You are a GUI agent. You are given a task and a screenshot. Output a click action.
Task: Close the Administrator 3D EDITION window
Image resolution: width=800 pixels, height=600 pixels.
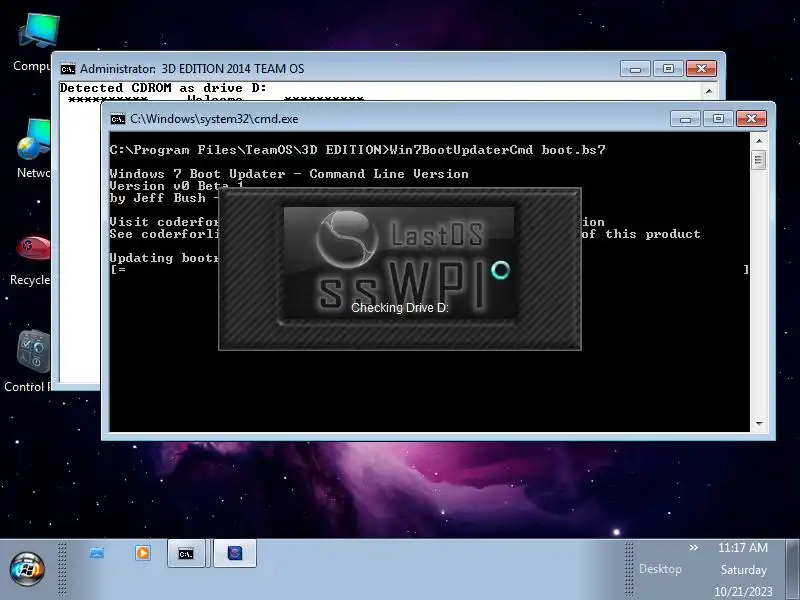tap(701, 69)
